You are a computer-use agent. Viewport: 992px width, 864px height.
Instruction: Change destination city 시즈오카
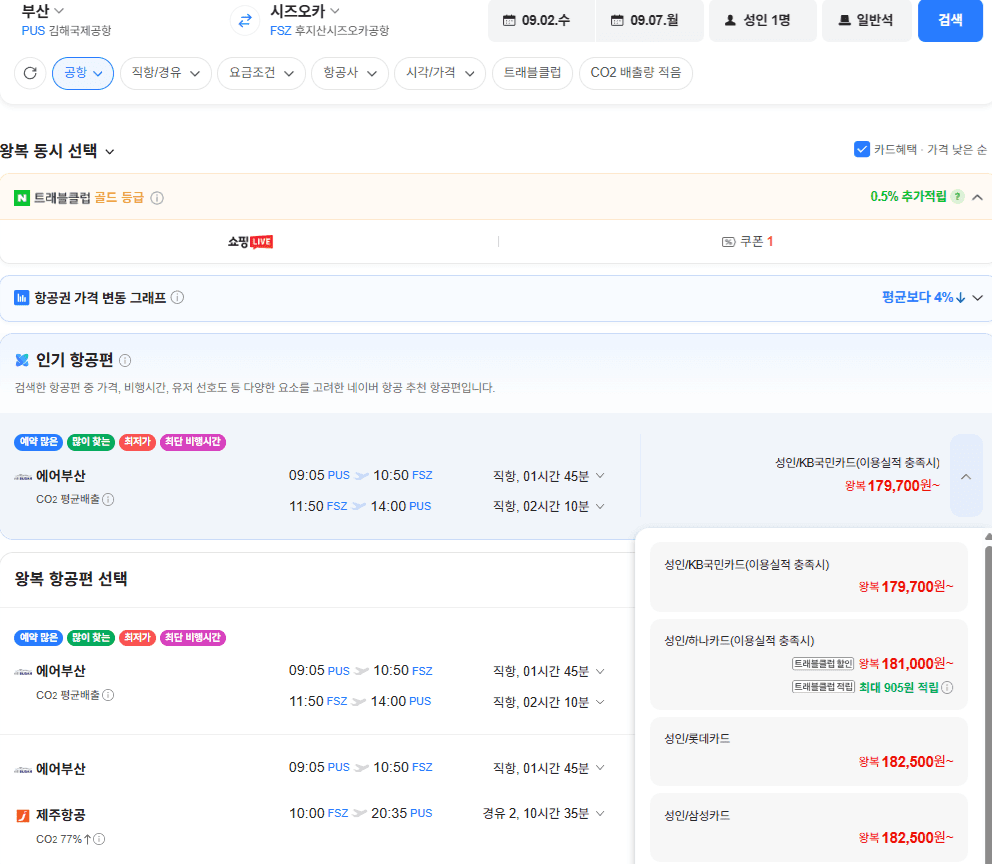click(305, 11)
